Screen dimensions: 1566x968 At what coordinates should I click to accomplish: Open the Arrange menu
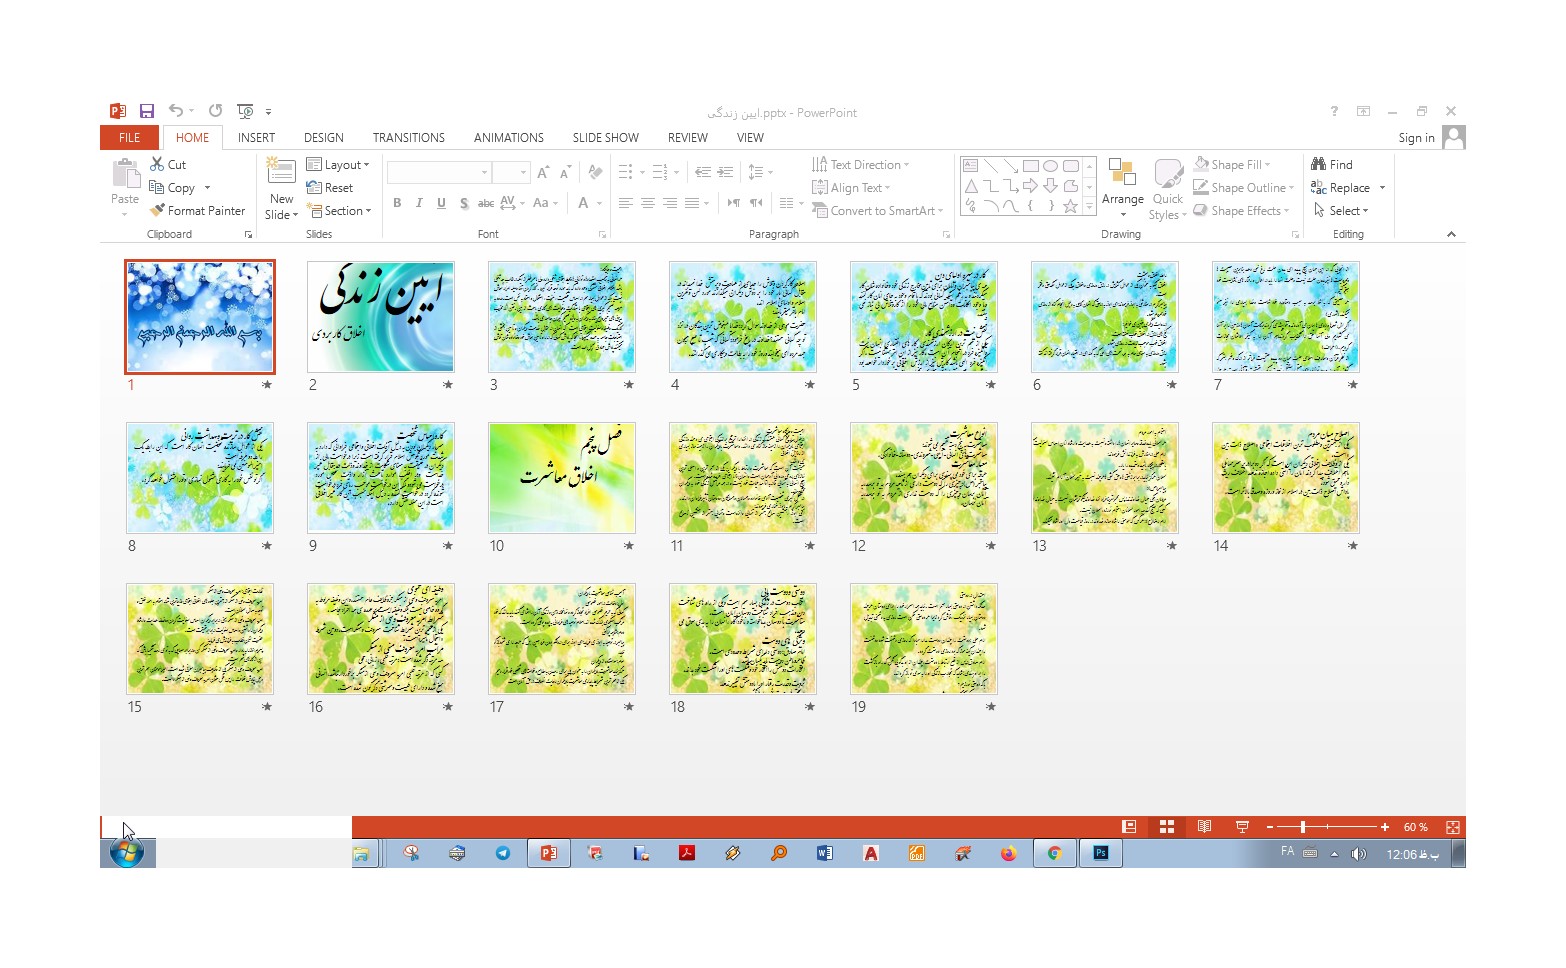[1122, 189]
